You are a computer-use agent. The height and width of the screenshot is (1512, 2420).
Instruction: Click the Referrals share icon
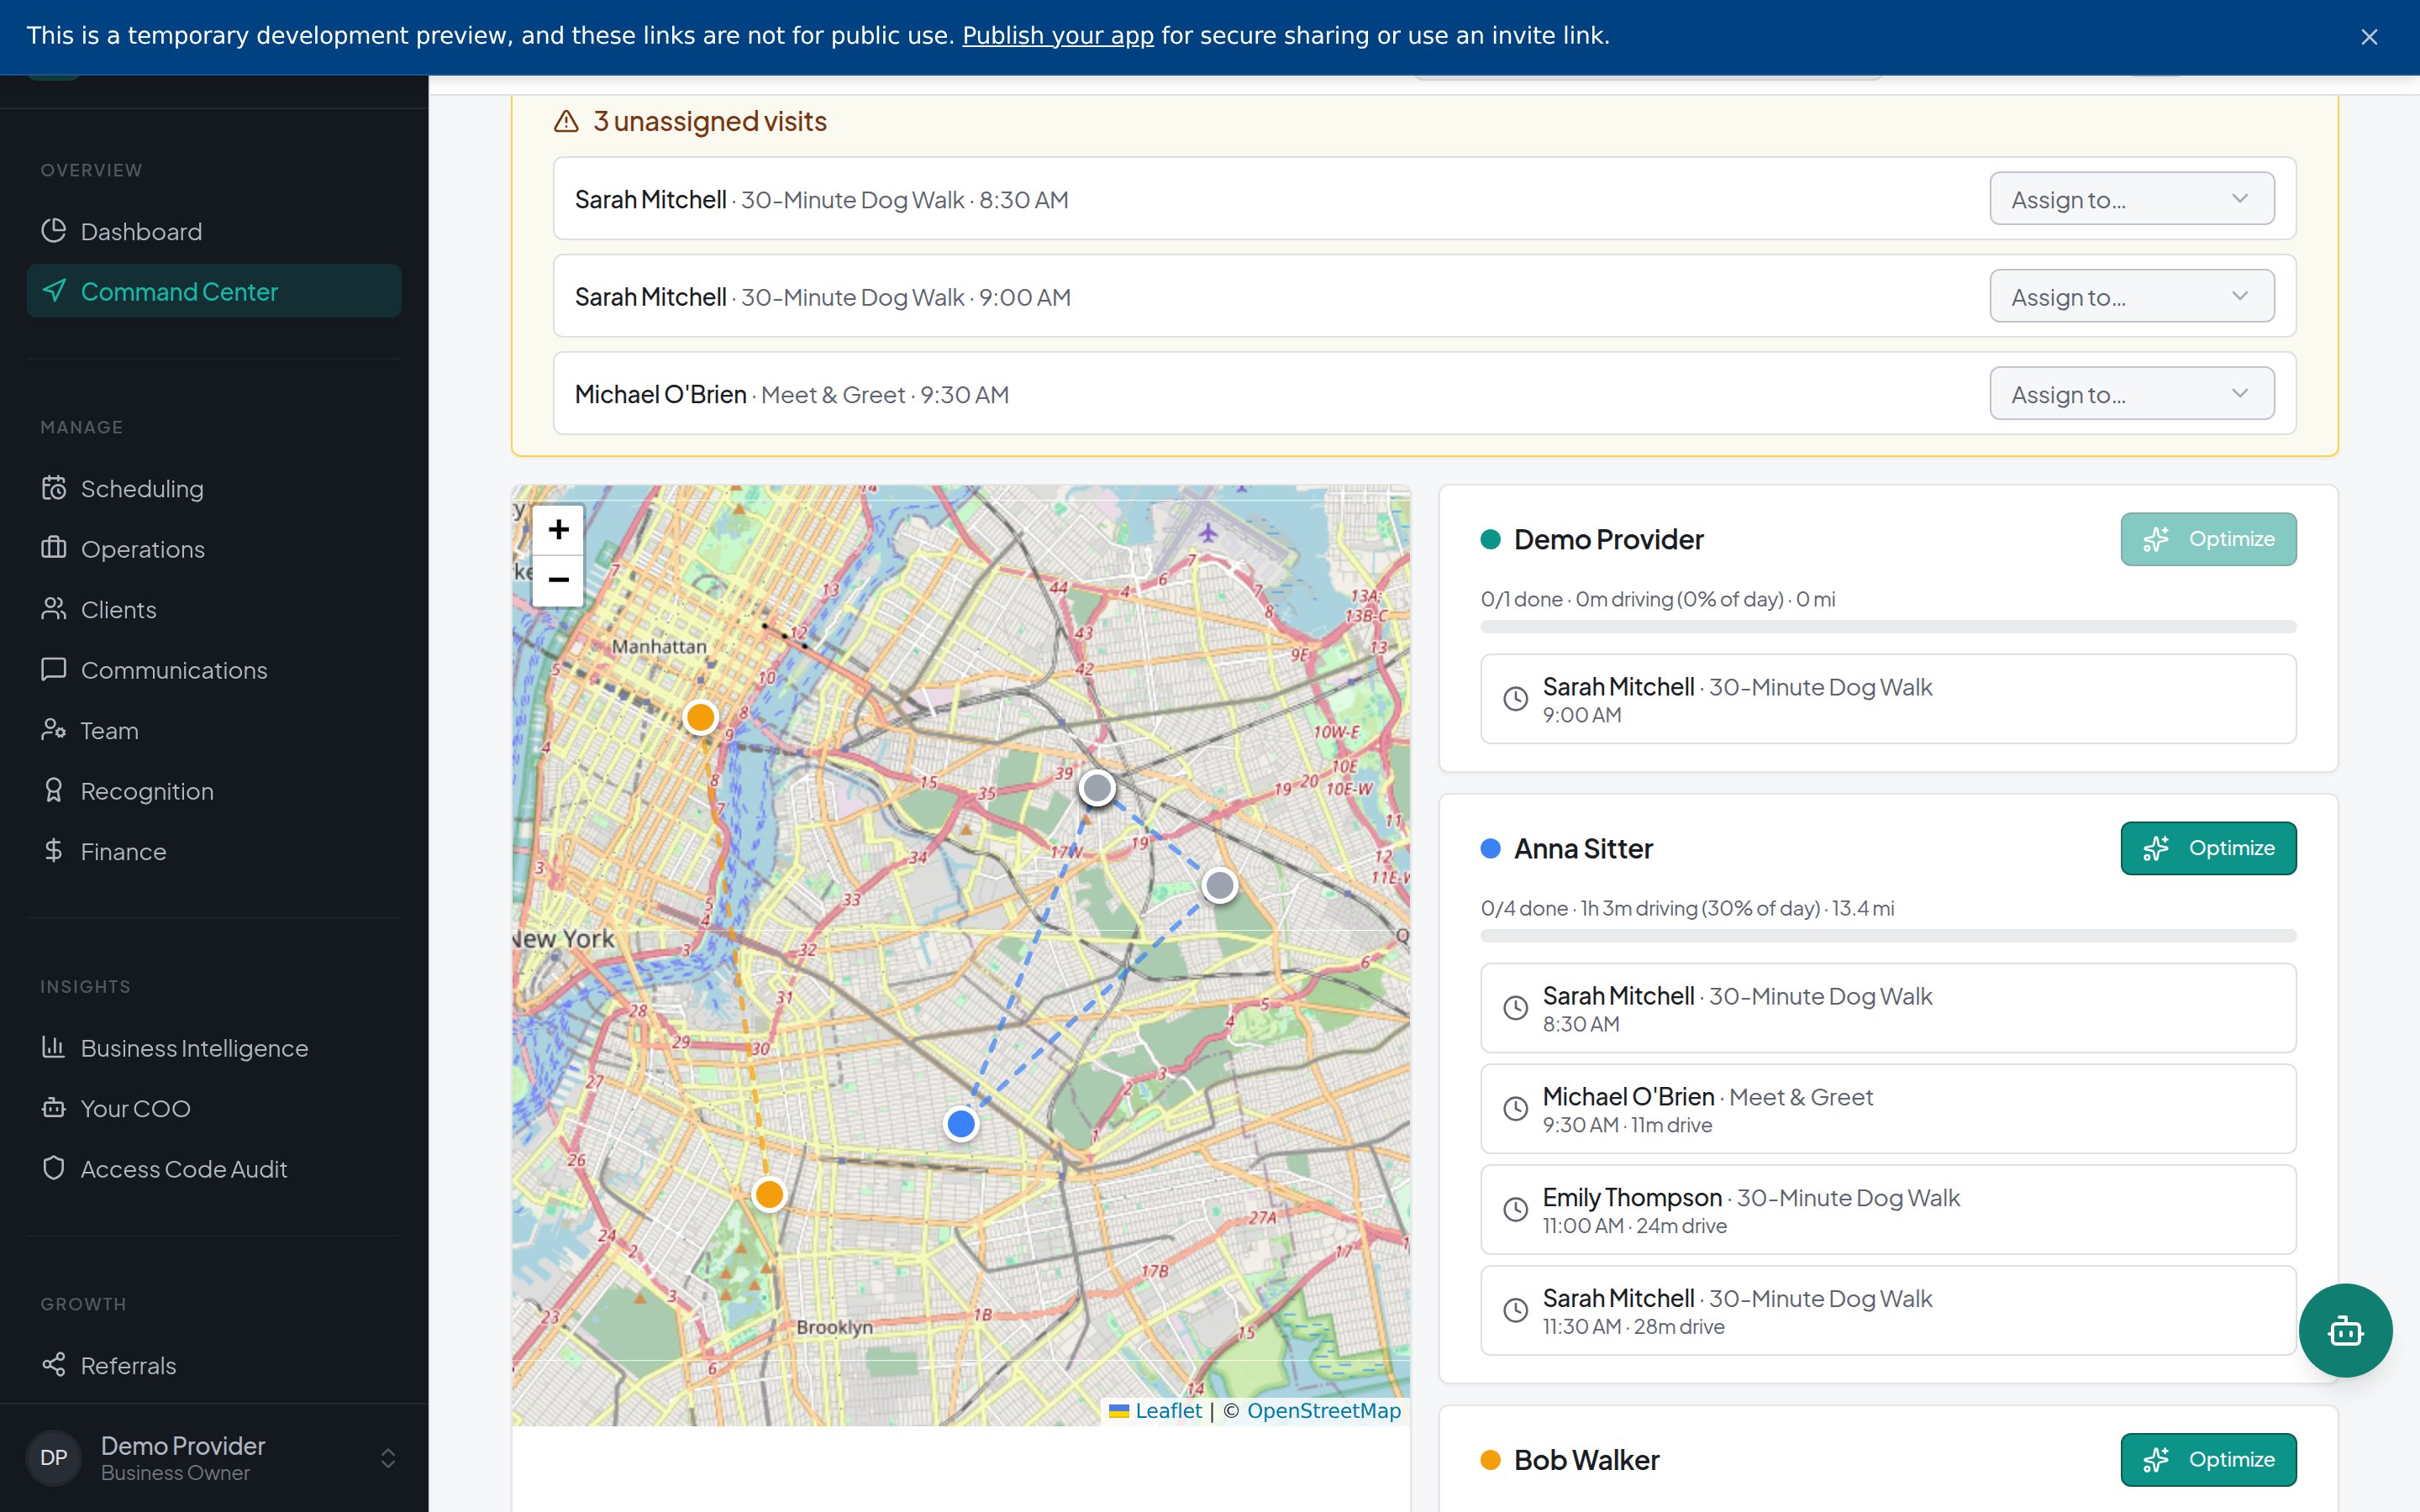click(x=54, y=1365)
